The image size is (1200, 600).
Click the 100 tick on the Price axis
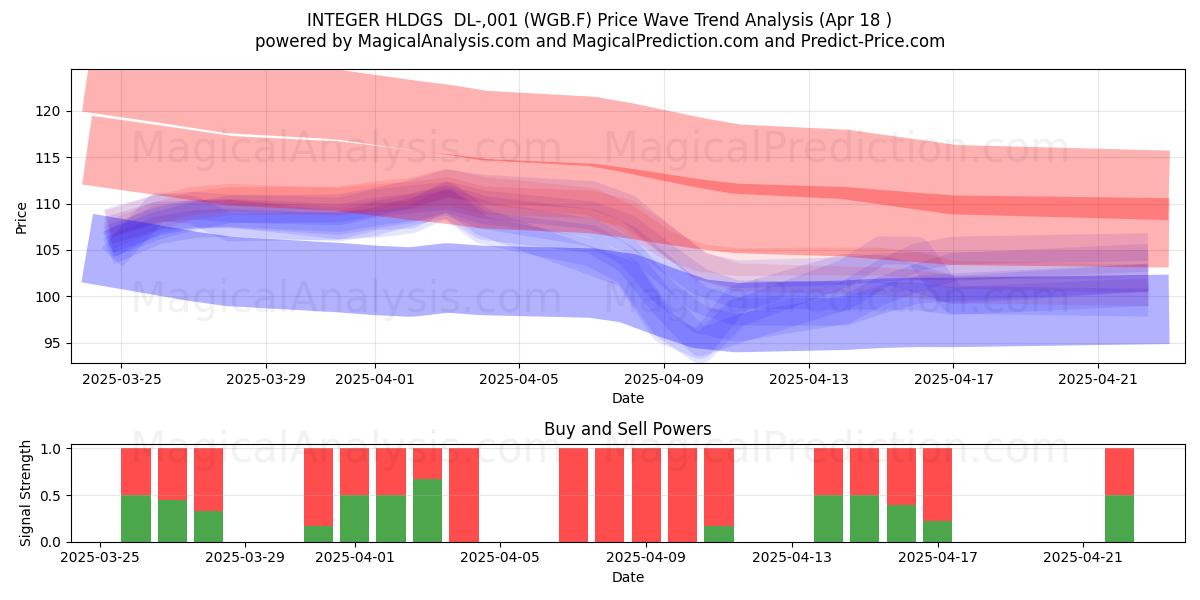[48, 297]
